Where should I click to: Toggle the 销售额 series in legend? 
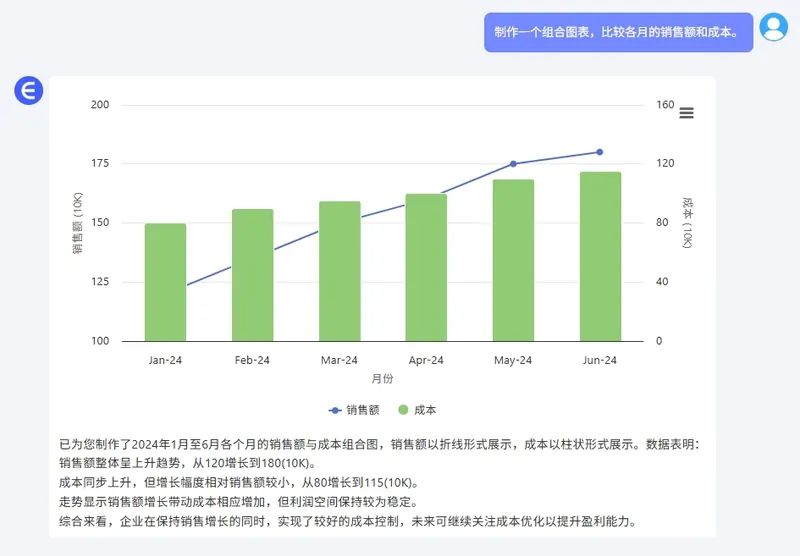point(354,410)
